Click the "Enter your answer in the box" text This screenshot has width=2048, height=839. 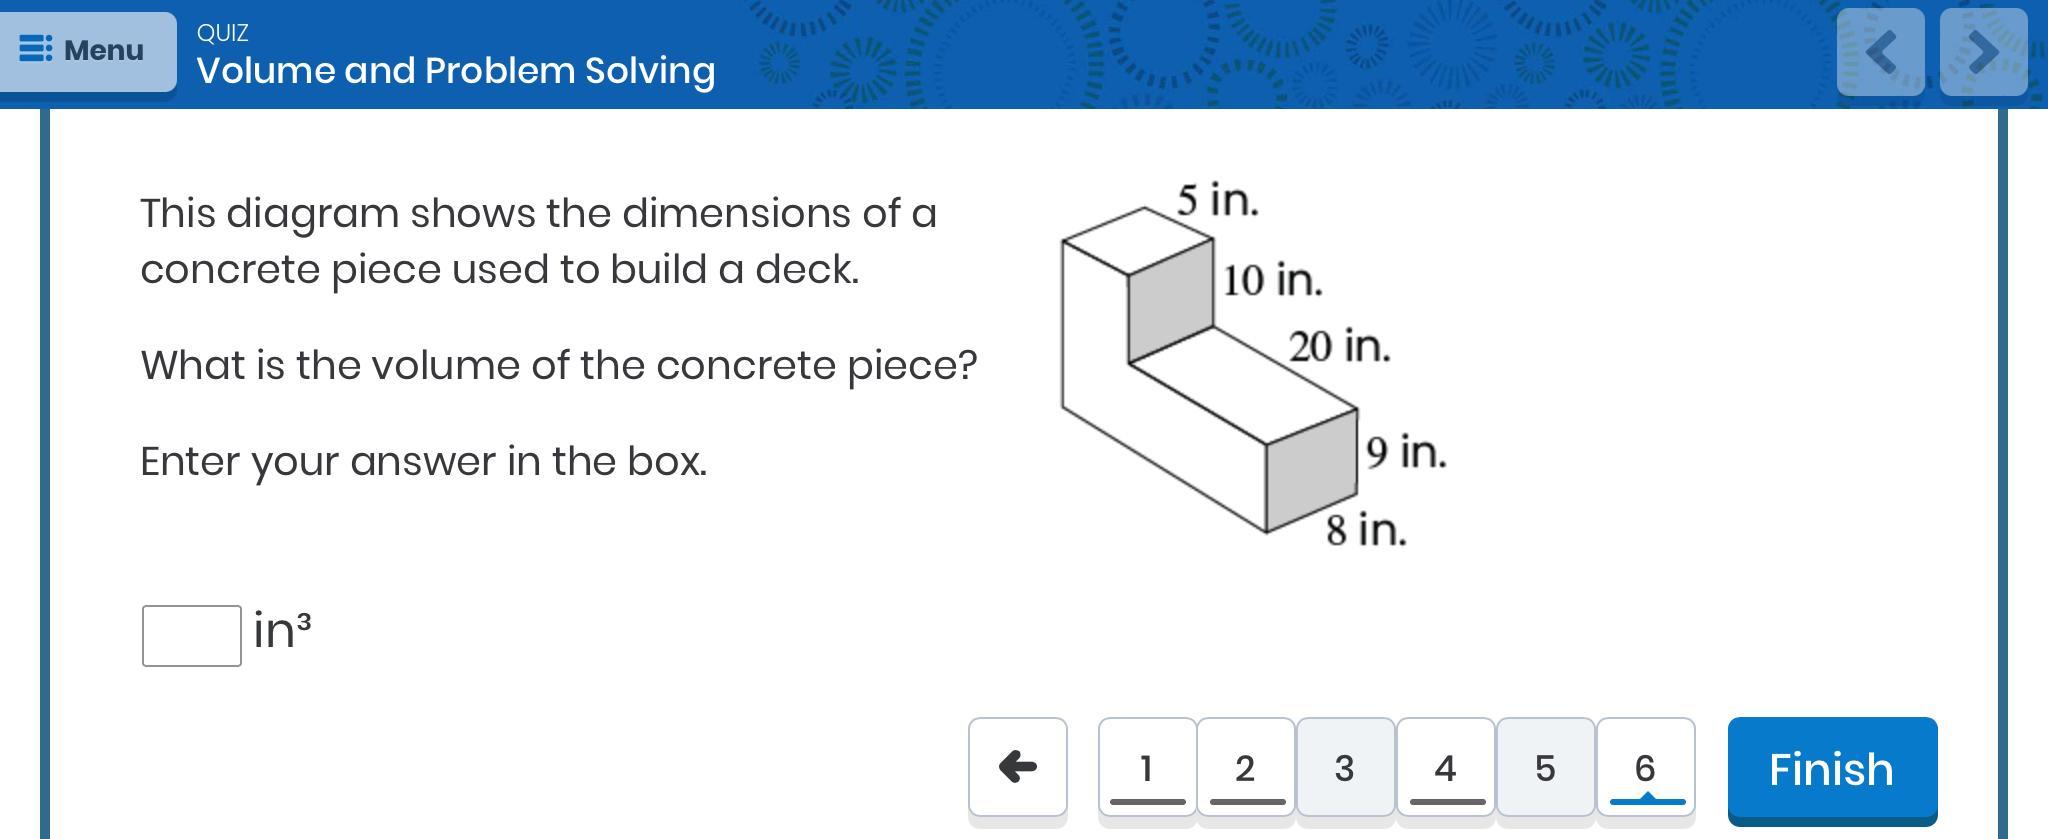423,461
